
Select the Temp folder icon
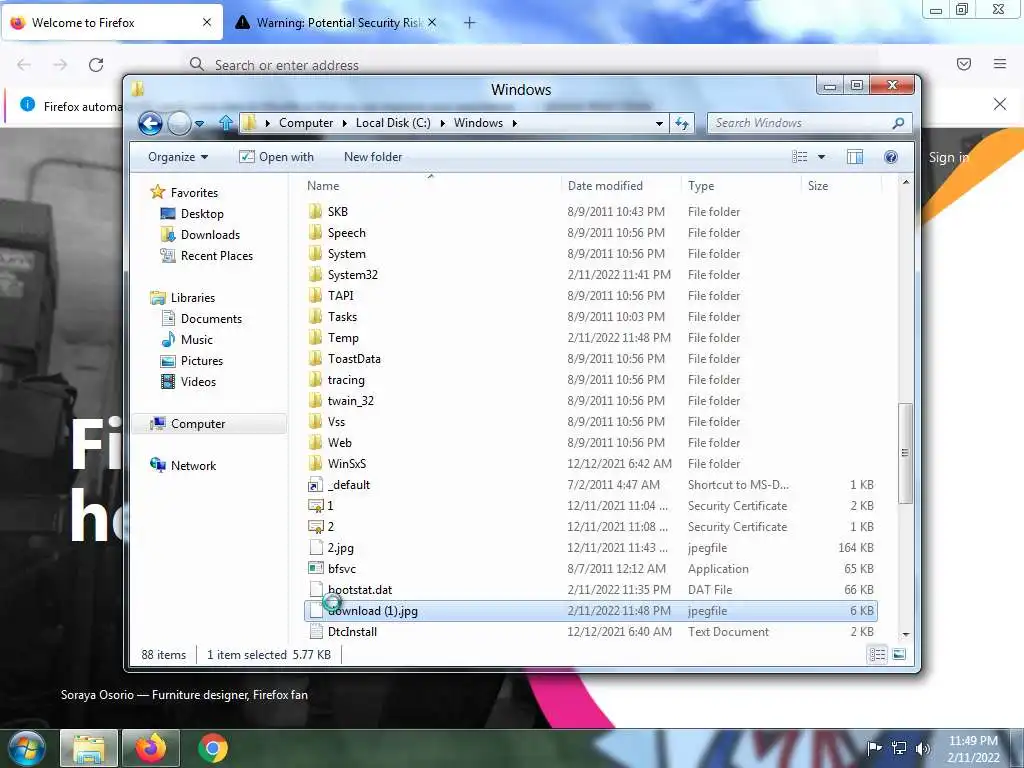[x=315, y=337]
